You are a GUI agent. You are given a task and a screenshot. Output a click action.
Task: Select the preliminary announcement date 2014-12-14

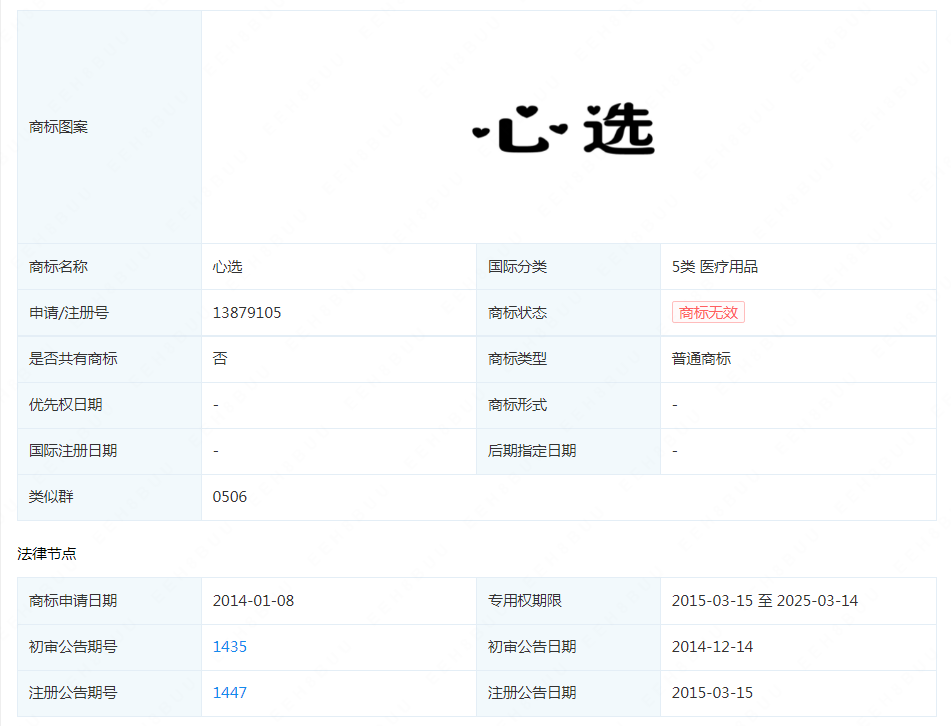coord(712,647)
